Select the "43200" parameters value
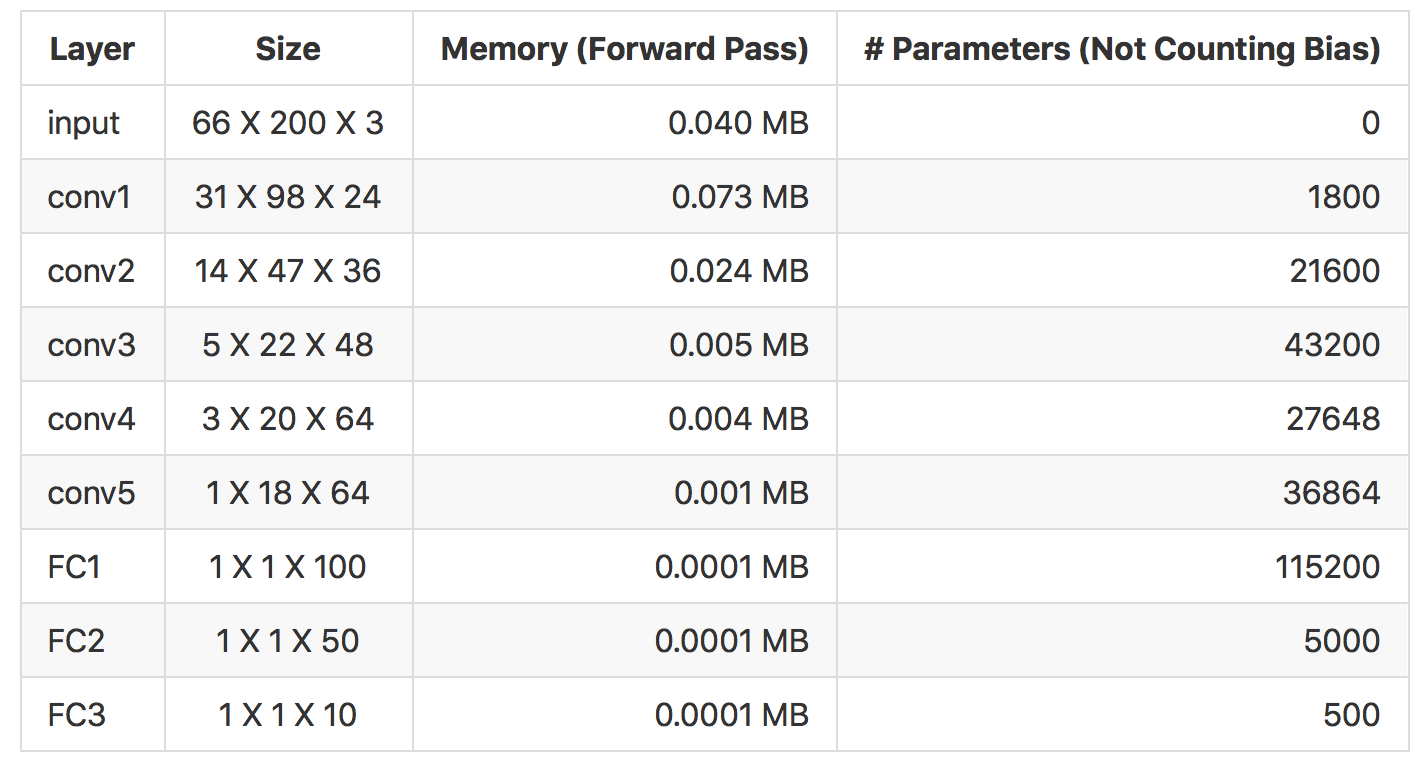 coord(1332,345)
